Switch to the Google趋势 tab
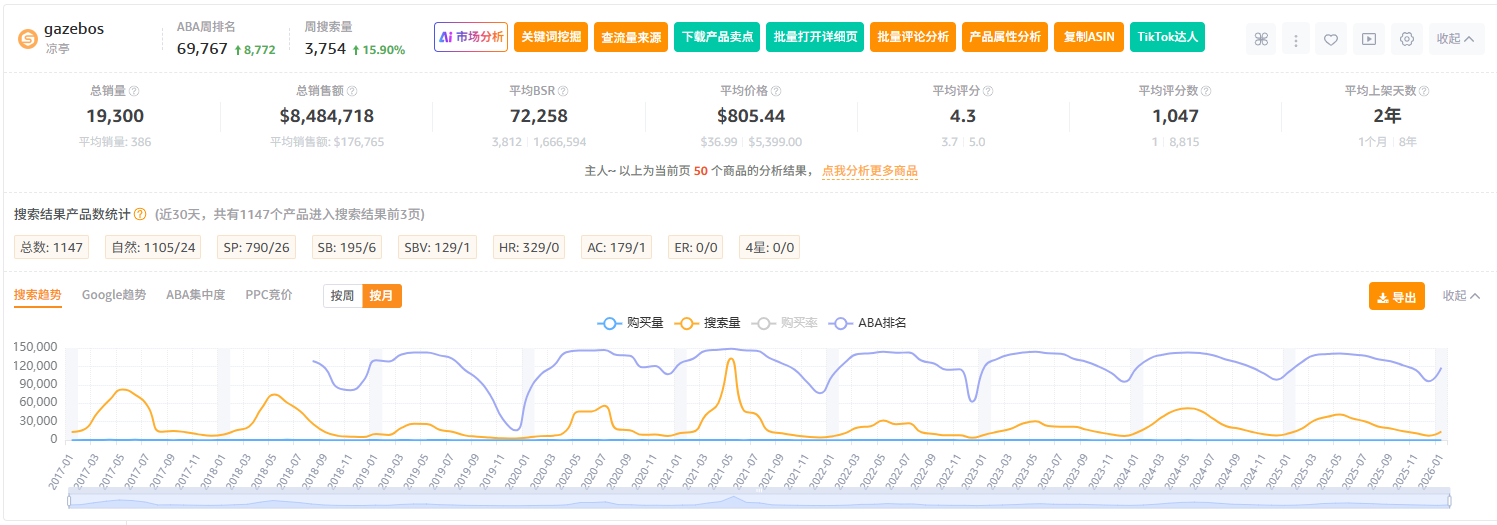 click(114, 295)
